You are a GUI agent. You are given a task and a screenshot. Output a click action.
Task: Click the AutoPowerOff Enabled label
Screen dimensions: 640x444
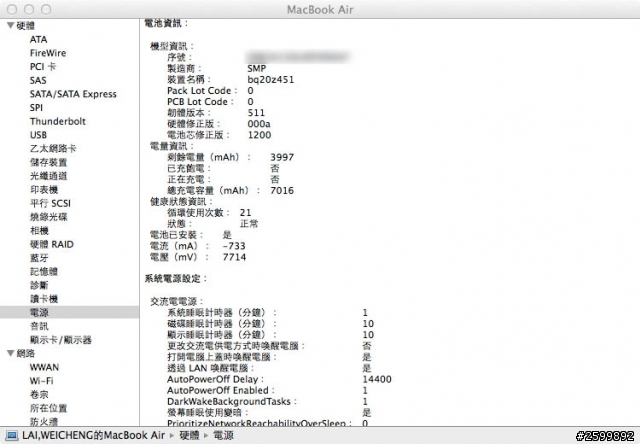click(x=221, y=391)
